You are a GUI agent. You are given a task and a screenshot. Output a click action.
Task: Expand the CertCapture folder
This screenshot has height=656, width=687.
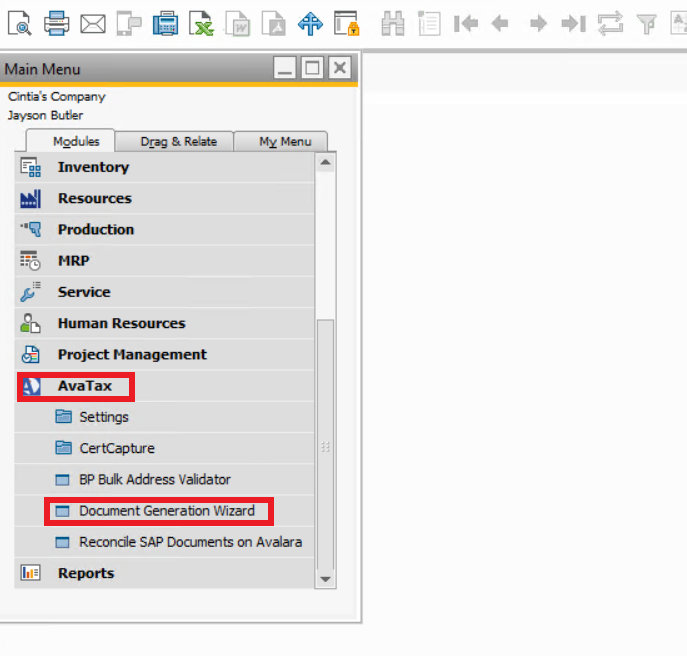coord(165,448)
